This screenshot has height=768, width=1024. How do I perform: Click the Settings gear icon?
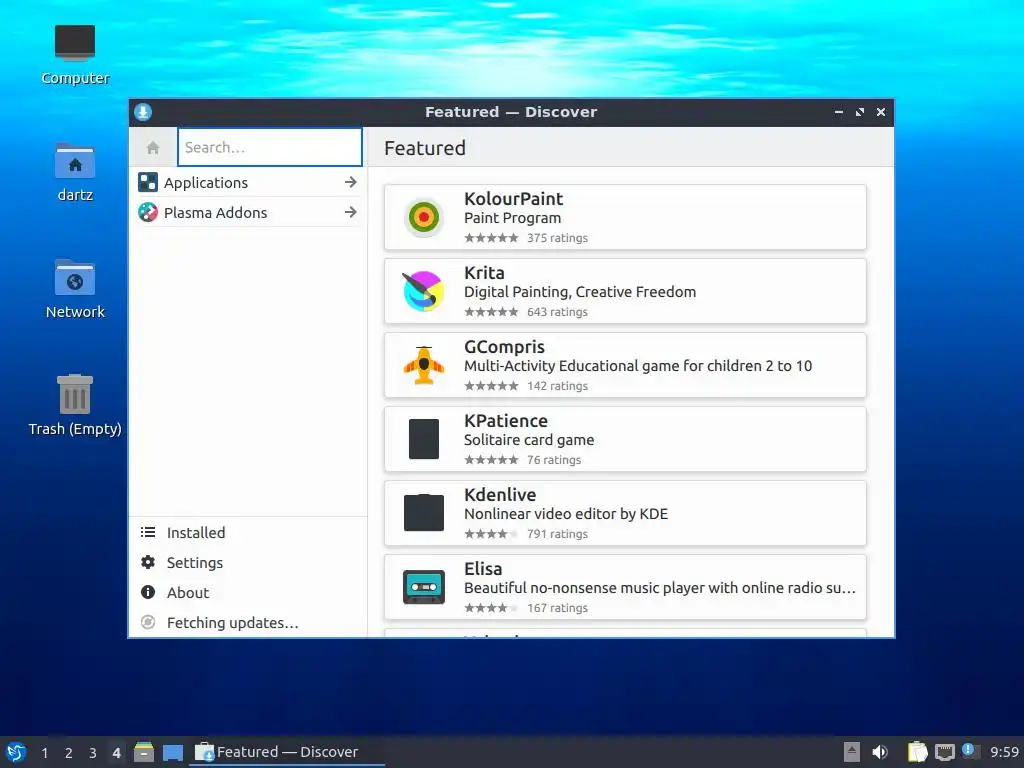[x=148, y=562]
